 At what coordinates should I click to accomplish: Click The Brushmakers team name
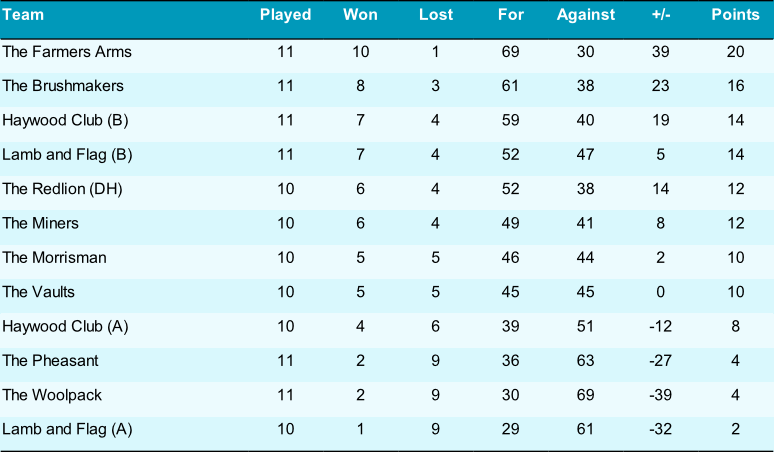pos(63,86)
